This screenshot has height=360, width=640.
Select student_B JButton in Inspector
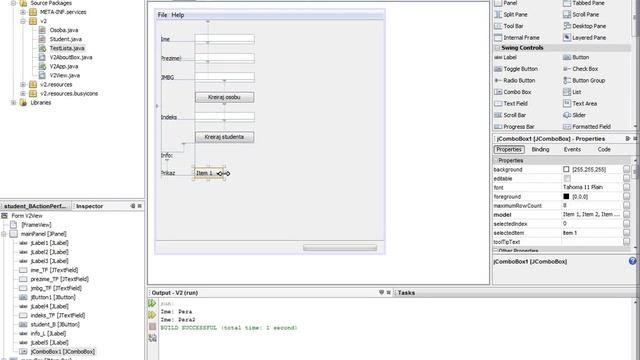(x=55, y=324)
